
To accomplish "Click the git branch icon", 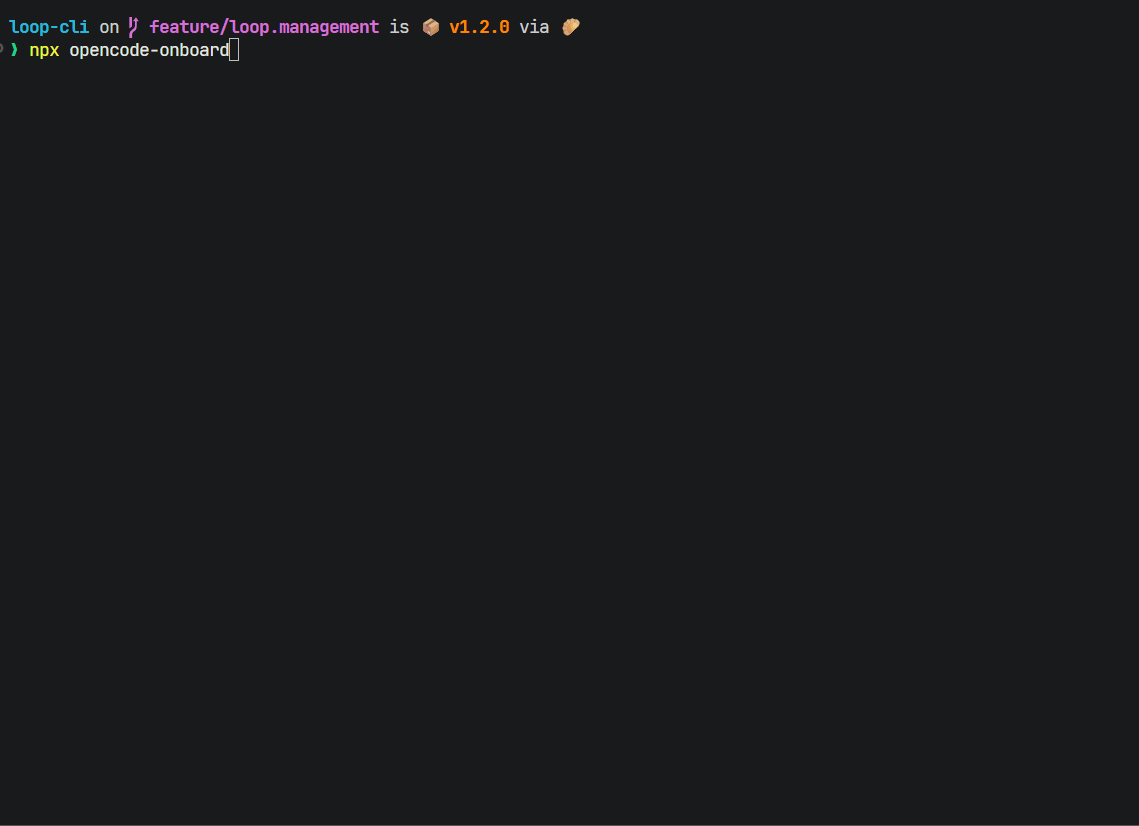I will pyautogui.click(x=133, y=28).
